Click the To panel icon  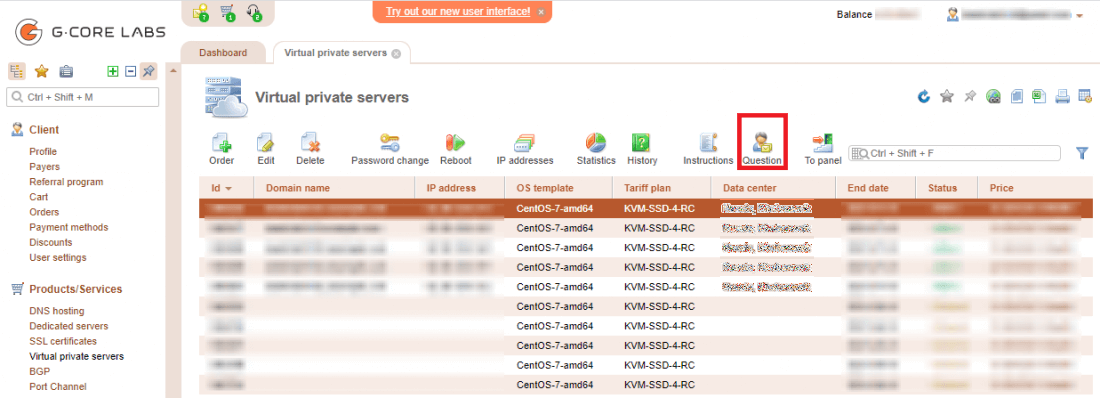(x=822, y=150)
